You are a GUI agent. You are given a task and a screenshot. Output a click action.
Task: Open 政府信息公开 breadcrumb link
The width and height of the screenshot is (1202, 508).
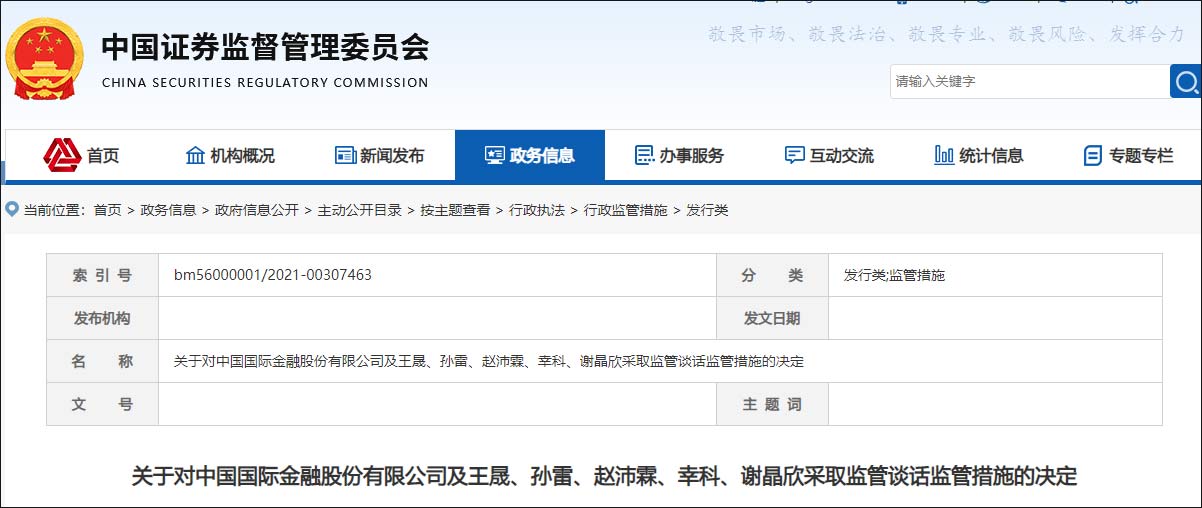coord(257,210)
